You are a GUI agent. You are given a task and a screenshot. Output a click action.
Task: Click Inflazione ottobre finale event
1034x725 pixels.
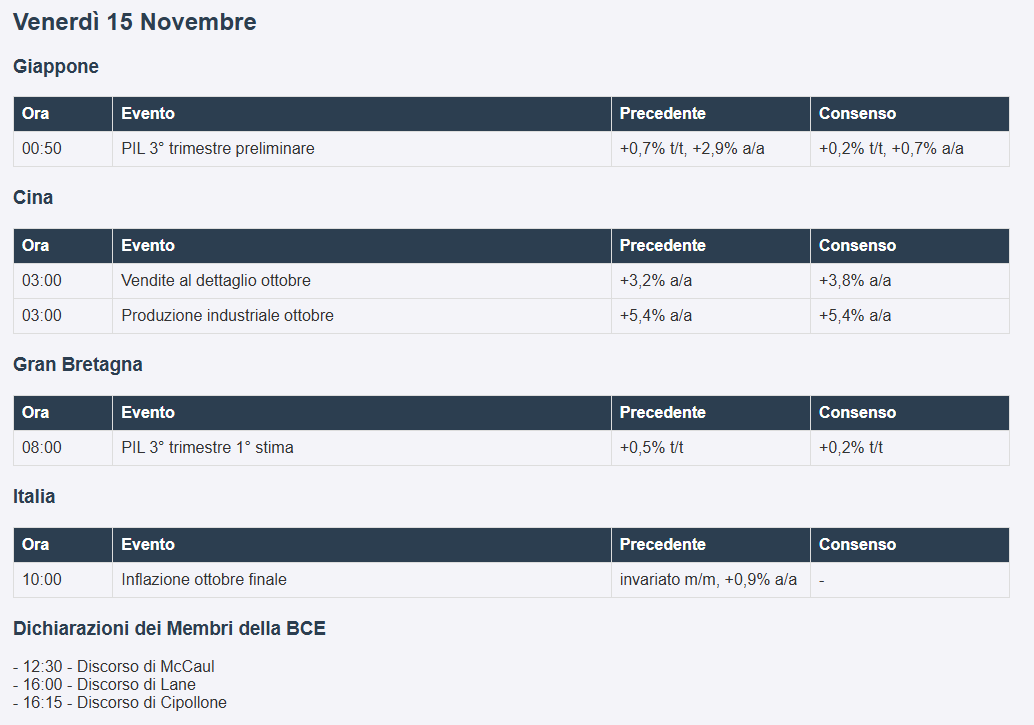204,579
